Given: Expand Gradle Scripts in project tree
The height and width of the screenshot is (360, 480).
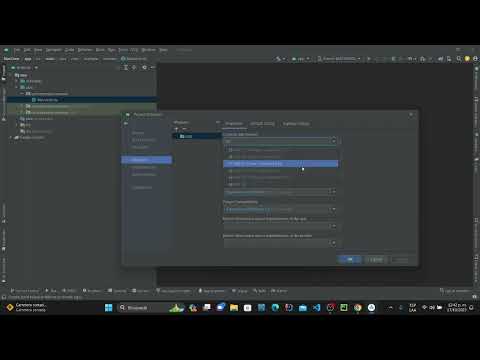Looking at the screenshot, I should coord(11,137).
